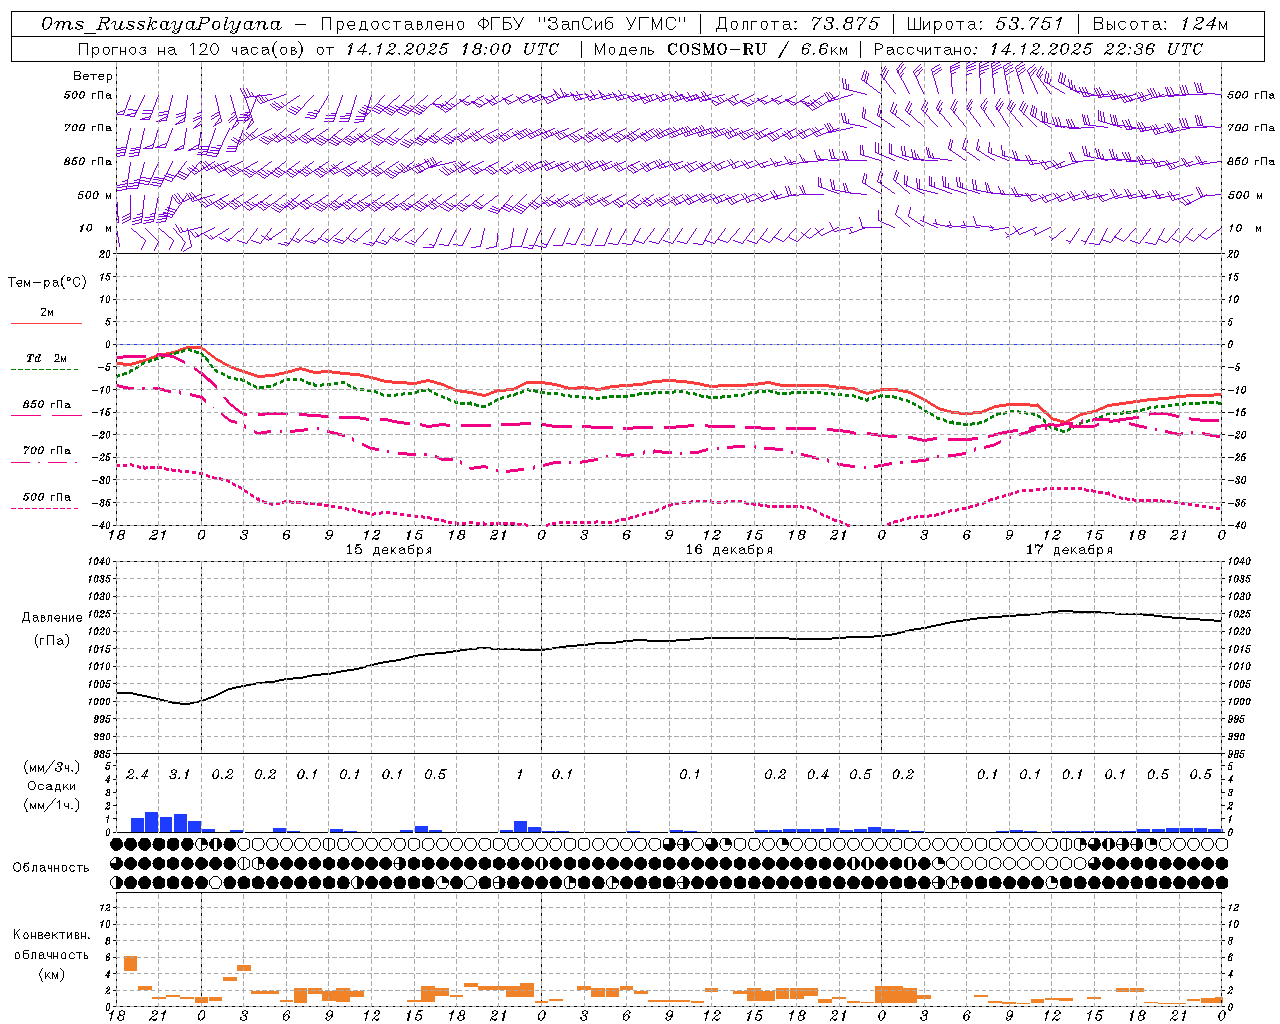The height and width of the screenshot is (1024, 1280).
Task: Click the Облачность cloud cover label
Action: tap(51, 868)
